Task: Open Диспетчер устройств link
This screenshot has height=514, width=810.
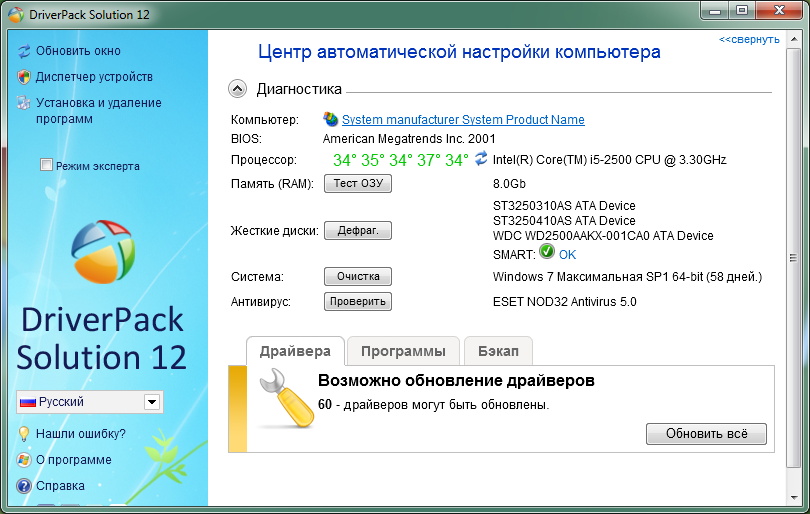Action: coord(94,77)
